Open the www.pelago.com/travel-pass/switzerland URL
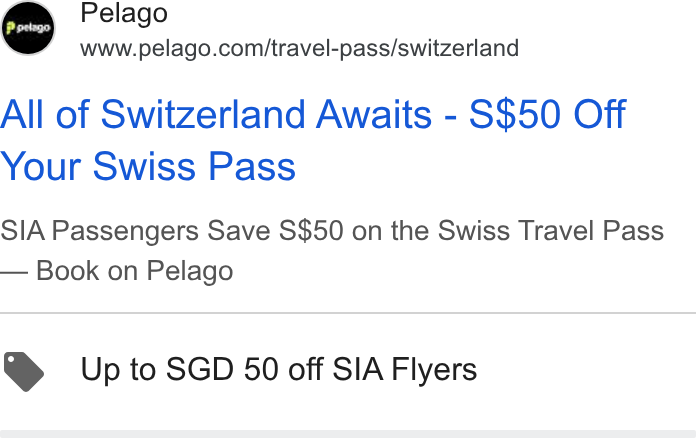This screenshot has width=696, height=438. point(300,48)
